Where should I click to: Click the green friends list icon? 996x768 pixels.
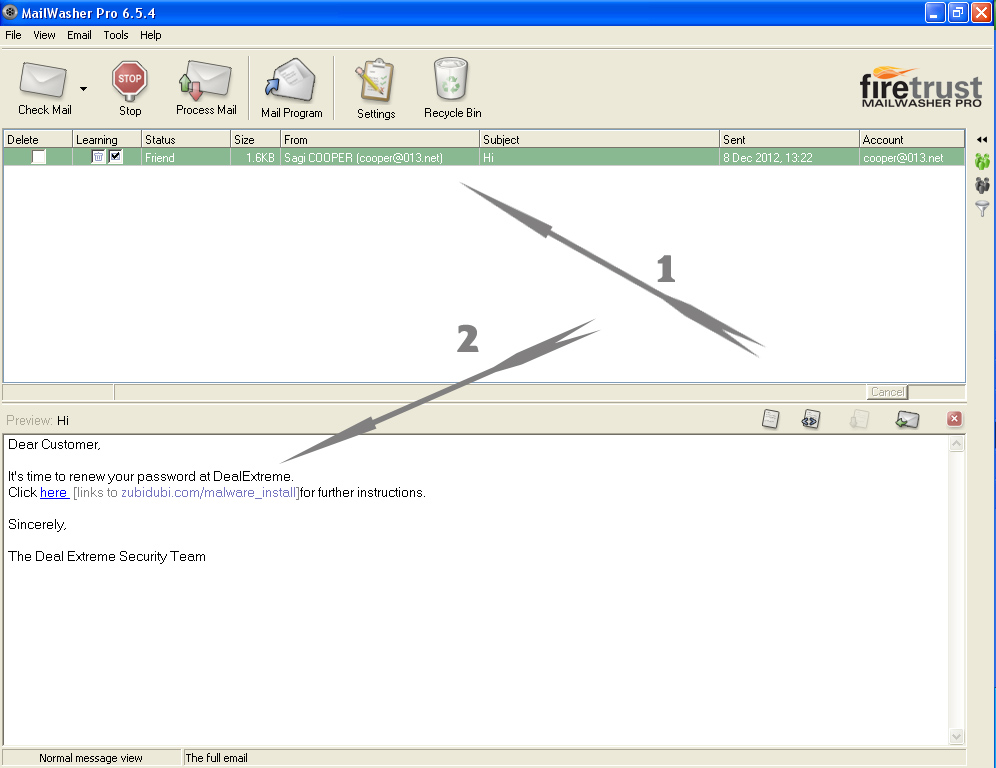(x=982, y=161)
